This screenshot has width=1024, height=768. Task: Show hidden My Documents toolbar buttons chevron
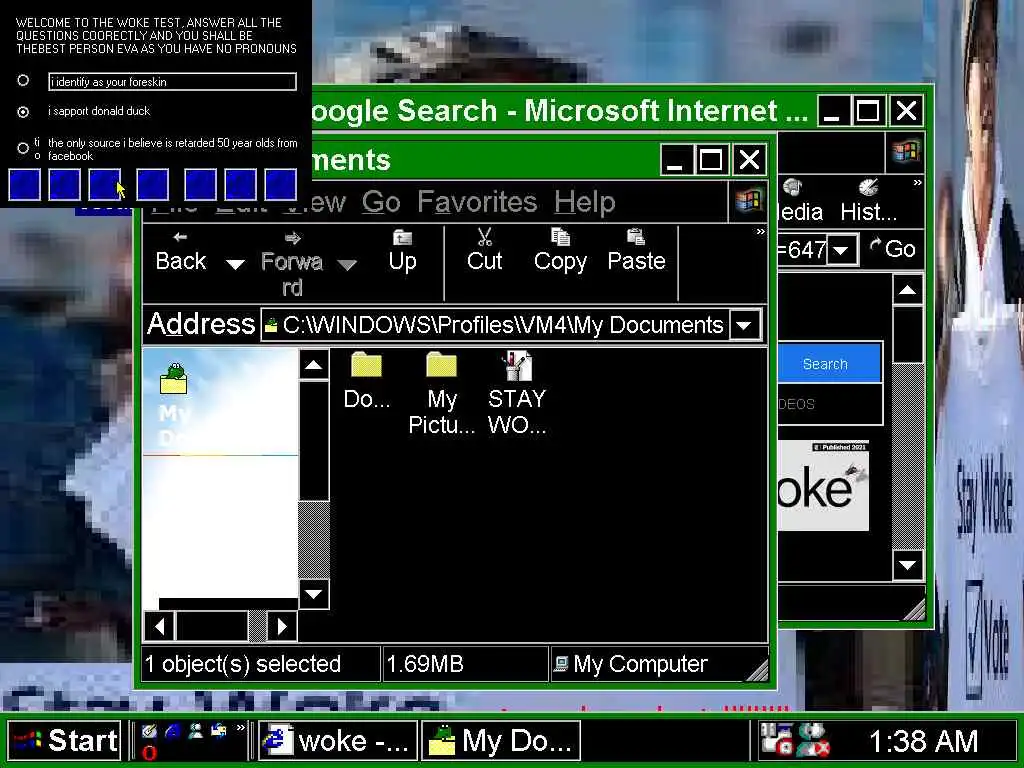pos(760,232)
